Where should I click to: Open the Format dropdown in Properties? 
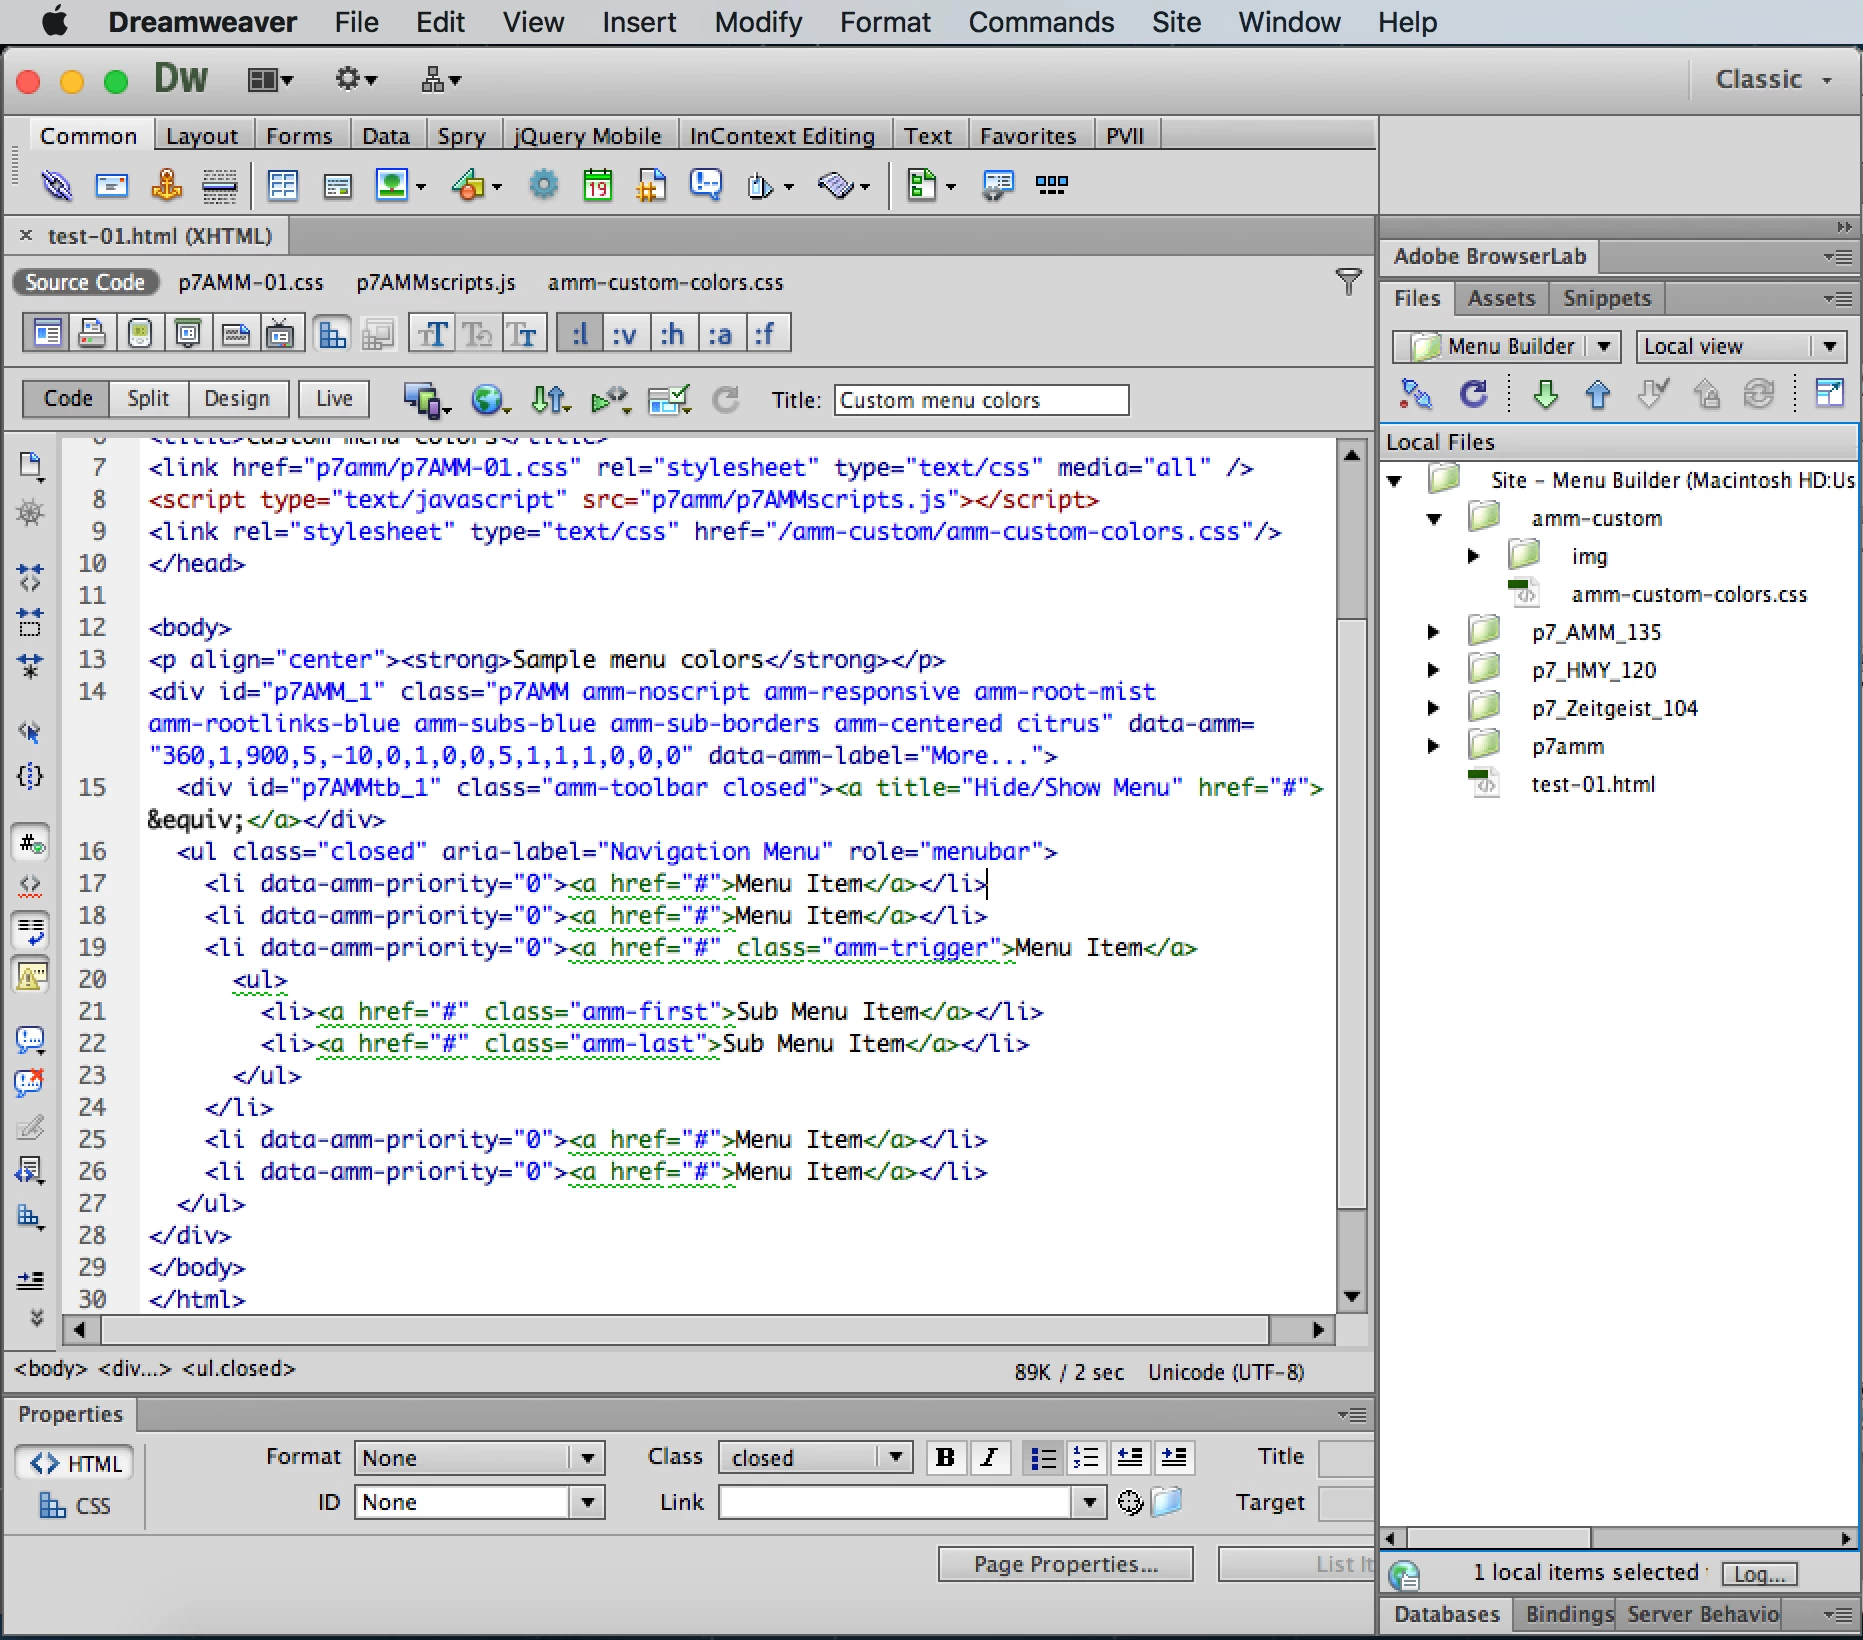point(479,1458)
